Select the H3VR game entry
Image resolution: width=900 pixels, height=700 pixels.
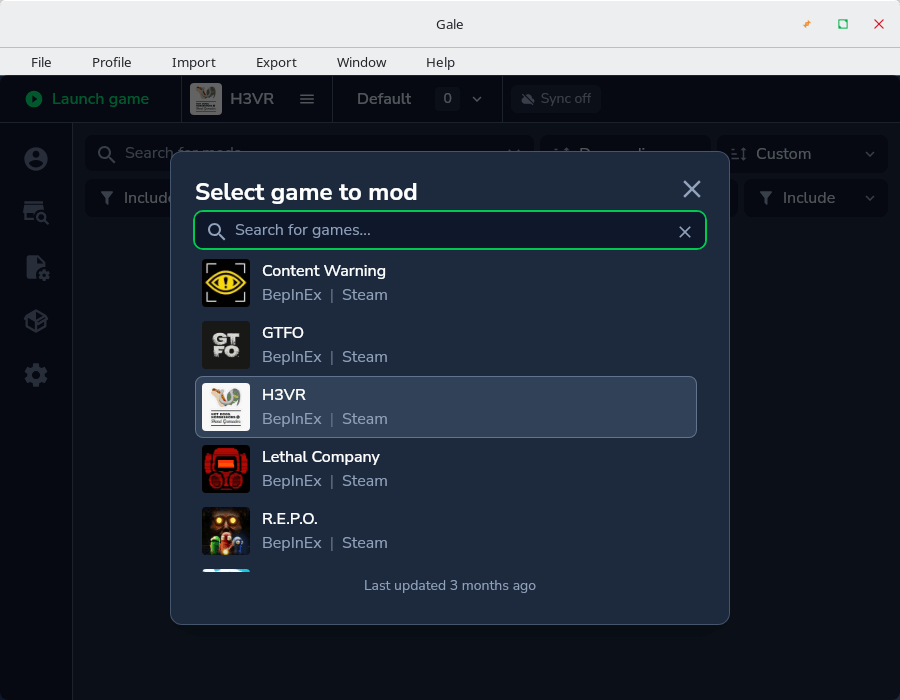[445, 407]
